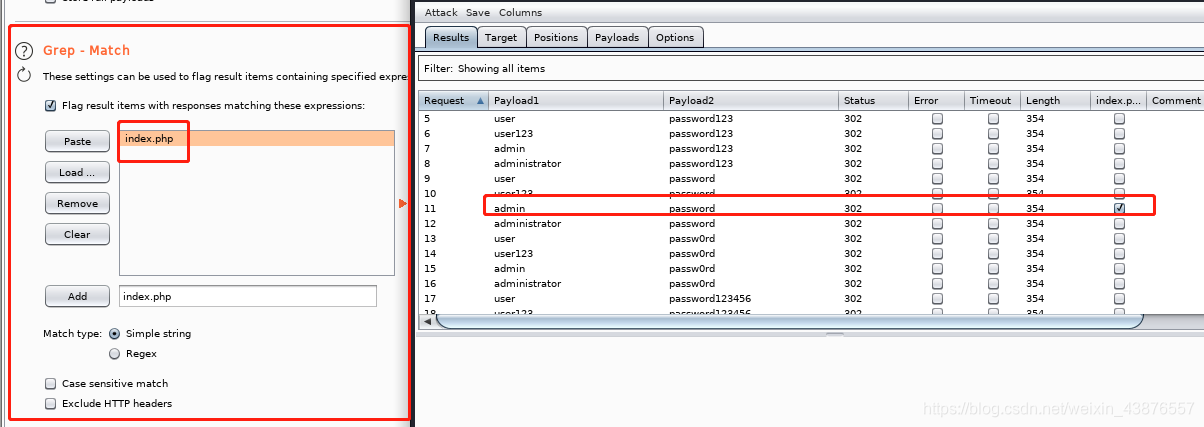Screen dimensions: 1204x427
Task: Sort by the Status column header
Action: [x=873, y=100]
